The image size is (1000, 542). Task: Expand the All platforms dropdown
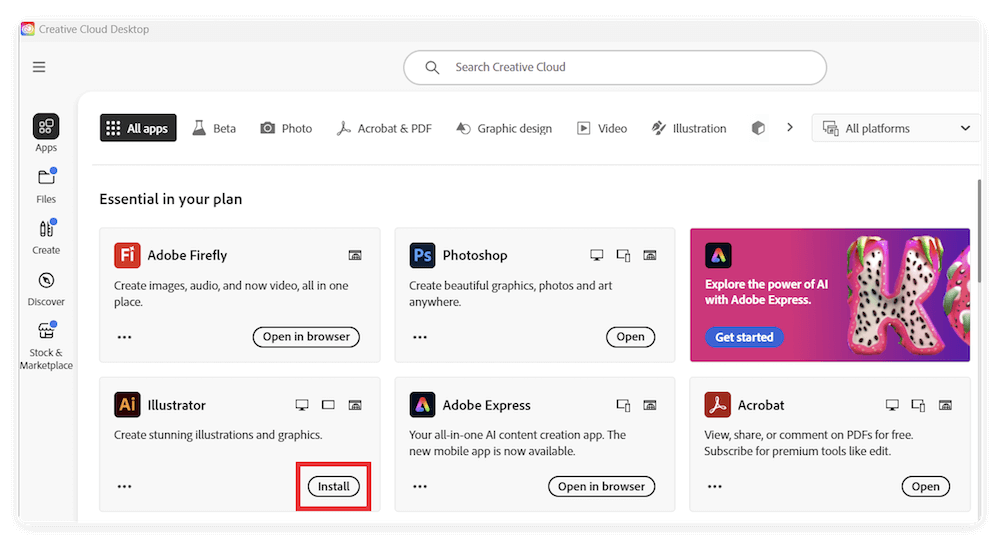[896, 128]
